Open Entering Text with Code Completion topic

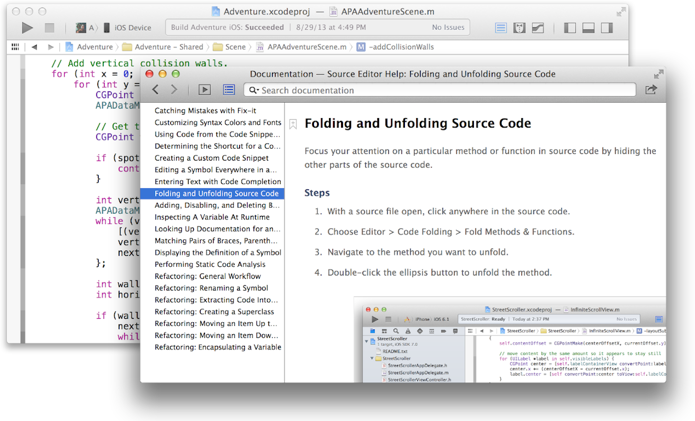tap(218, 181)
